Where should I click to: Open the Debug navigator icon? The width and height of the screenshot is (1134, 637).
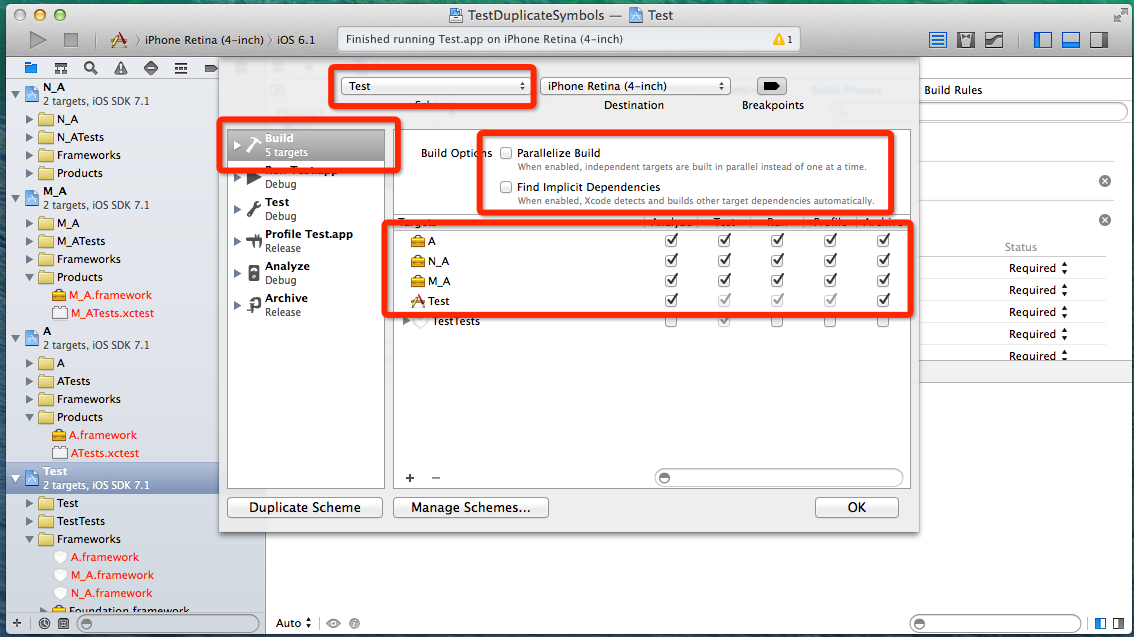pos(181,68)
